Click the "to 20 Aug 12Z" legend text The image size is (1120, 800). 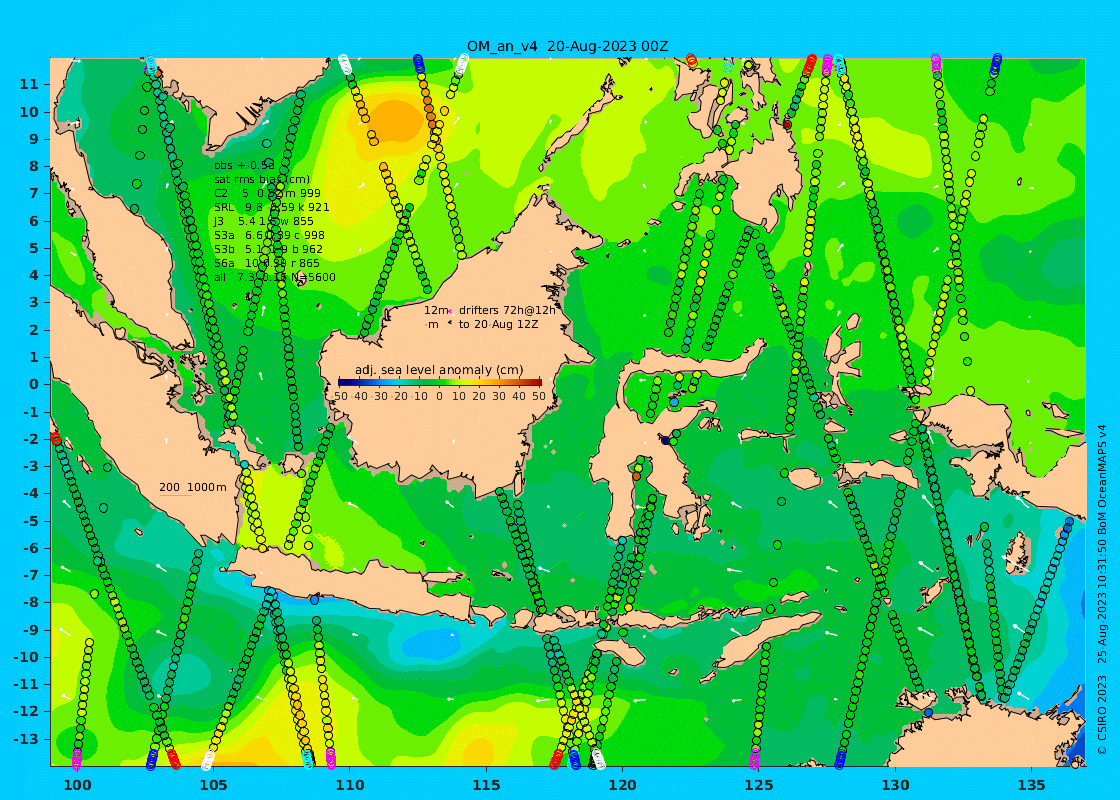[x=499, y=324]
